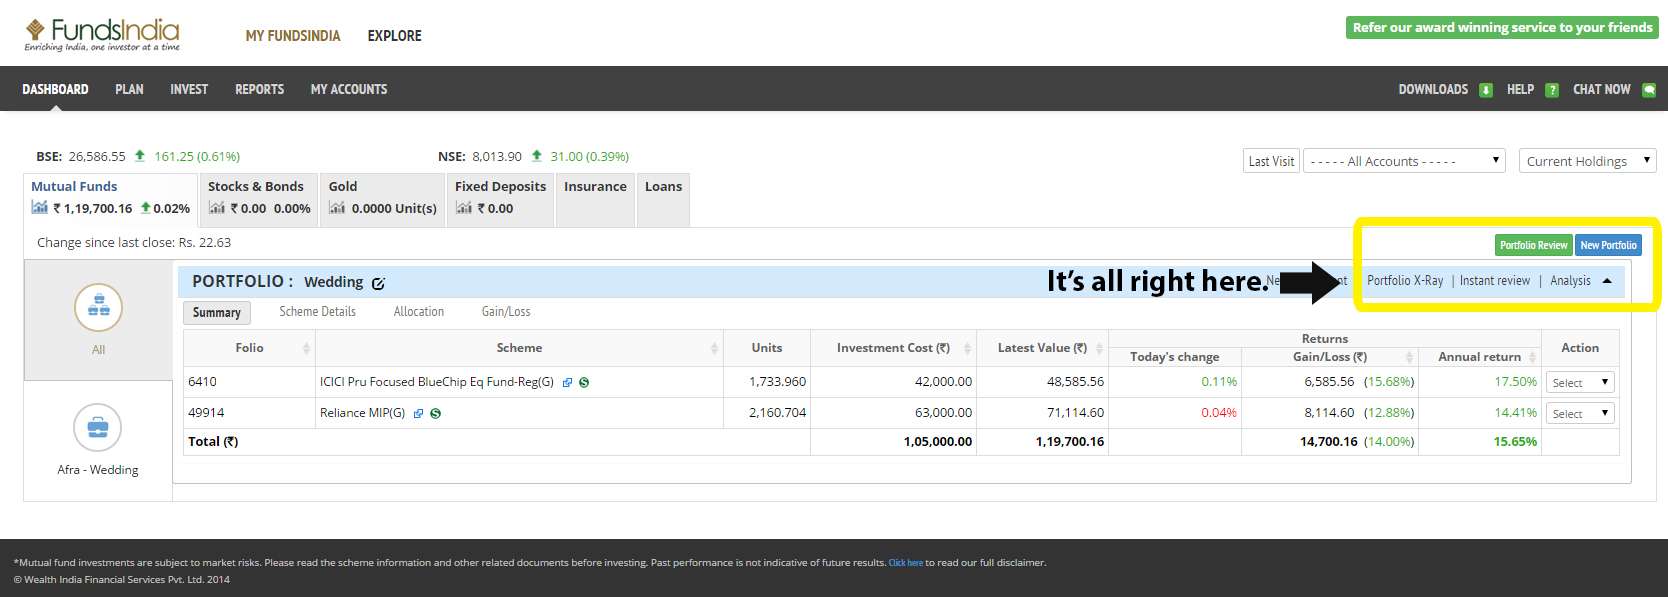
Task: Click the disclaimer 'Click here' link
Action: coord(906,563)
